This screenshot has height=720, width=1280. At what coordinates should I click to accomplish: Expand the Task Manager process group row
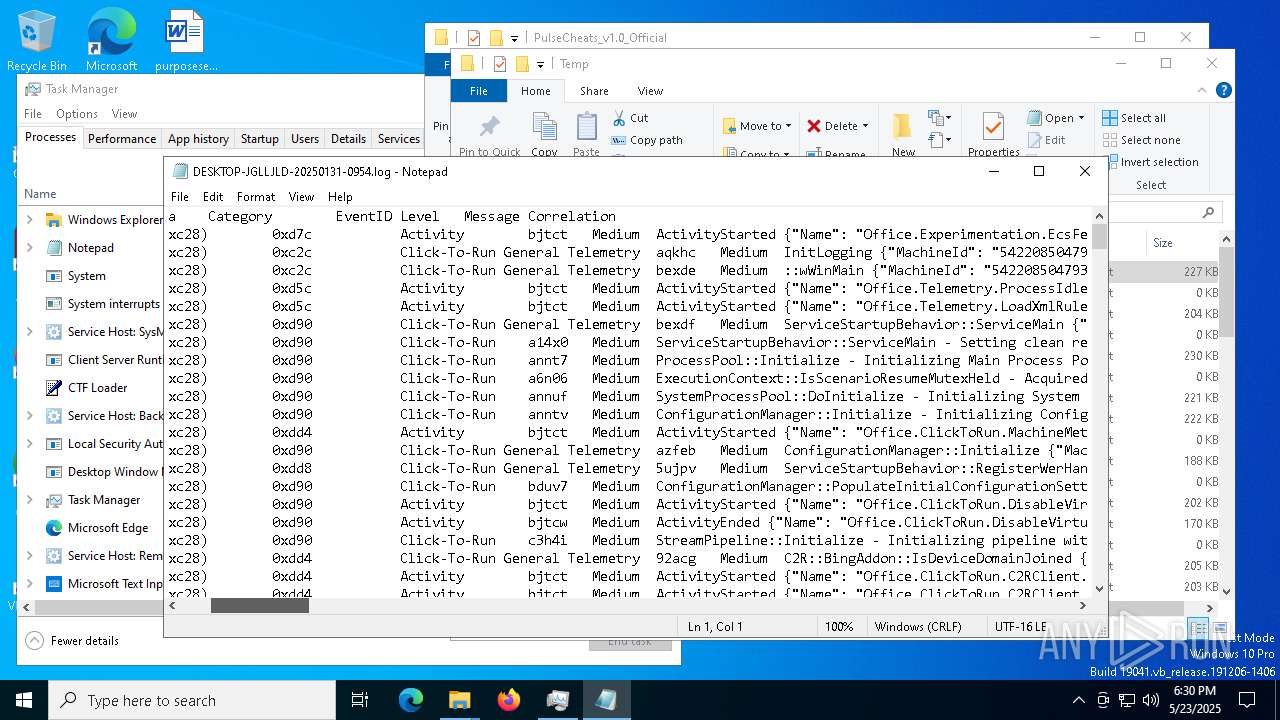pos(29,500)
